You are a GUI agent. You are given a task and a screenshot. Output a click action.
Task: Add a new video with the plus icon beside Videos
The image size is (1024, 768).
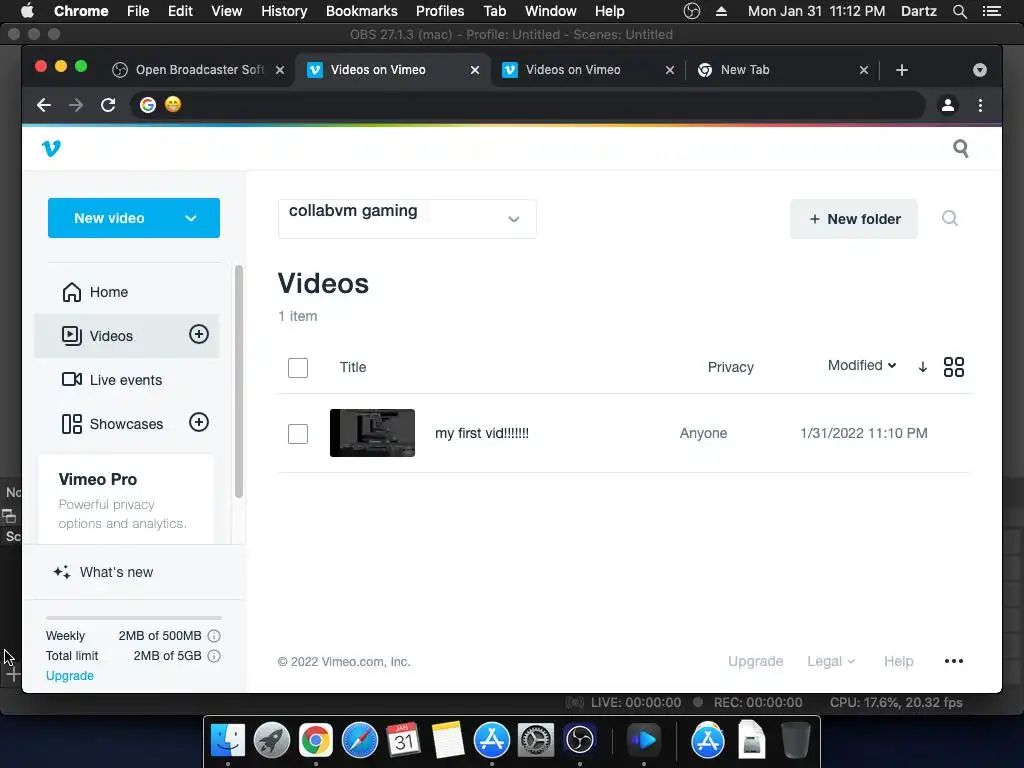click(x=199, y=334)
